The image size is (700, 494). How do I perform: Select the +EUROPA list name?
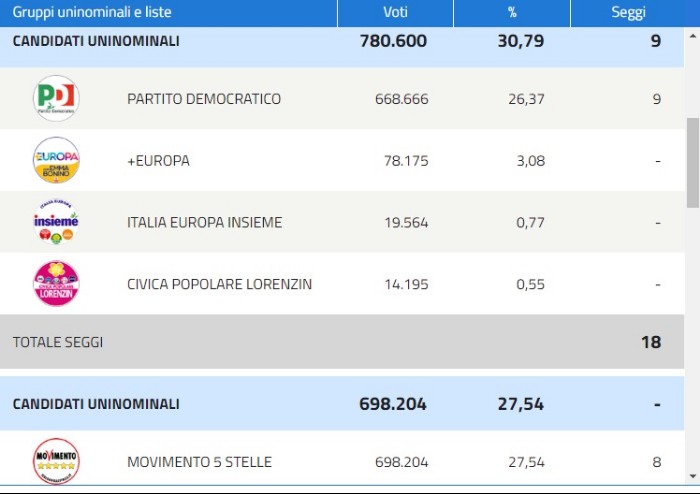click(x=158, y=161)
